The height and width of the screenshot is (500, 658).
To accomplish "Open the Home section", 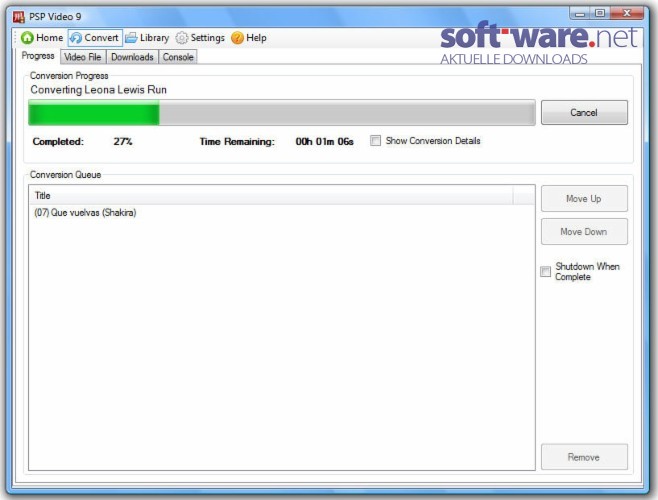I will [x=42, y=38].
